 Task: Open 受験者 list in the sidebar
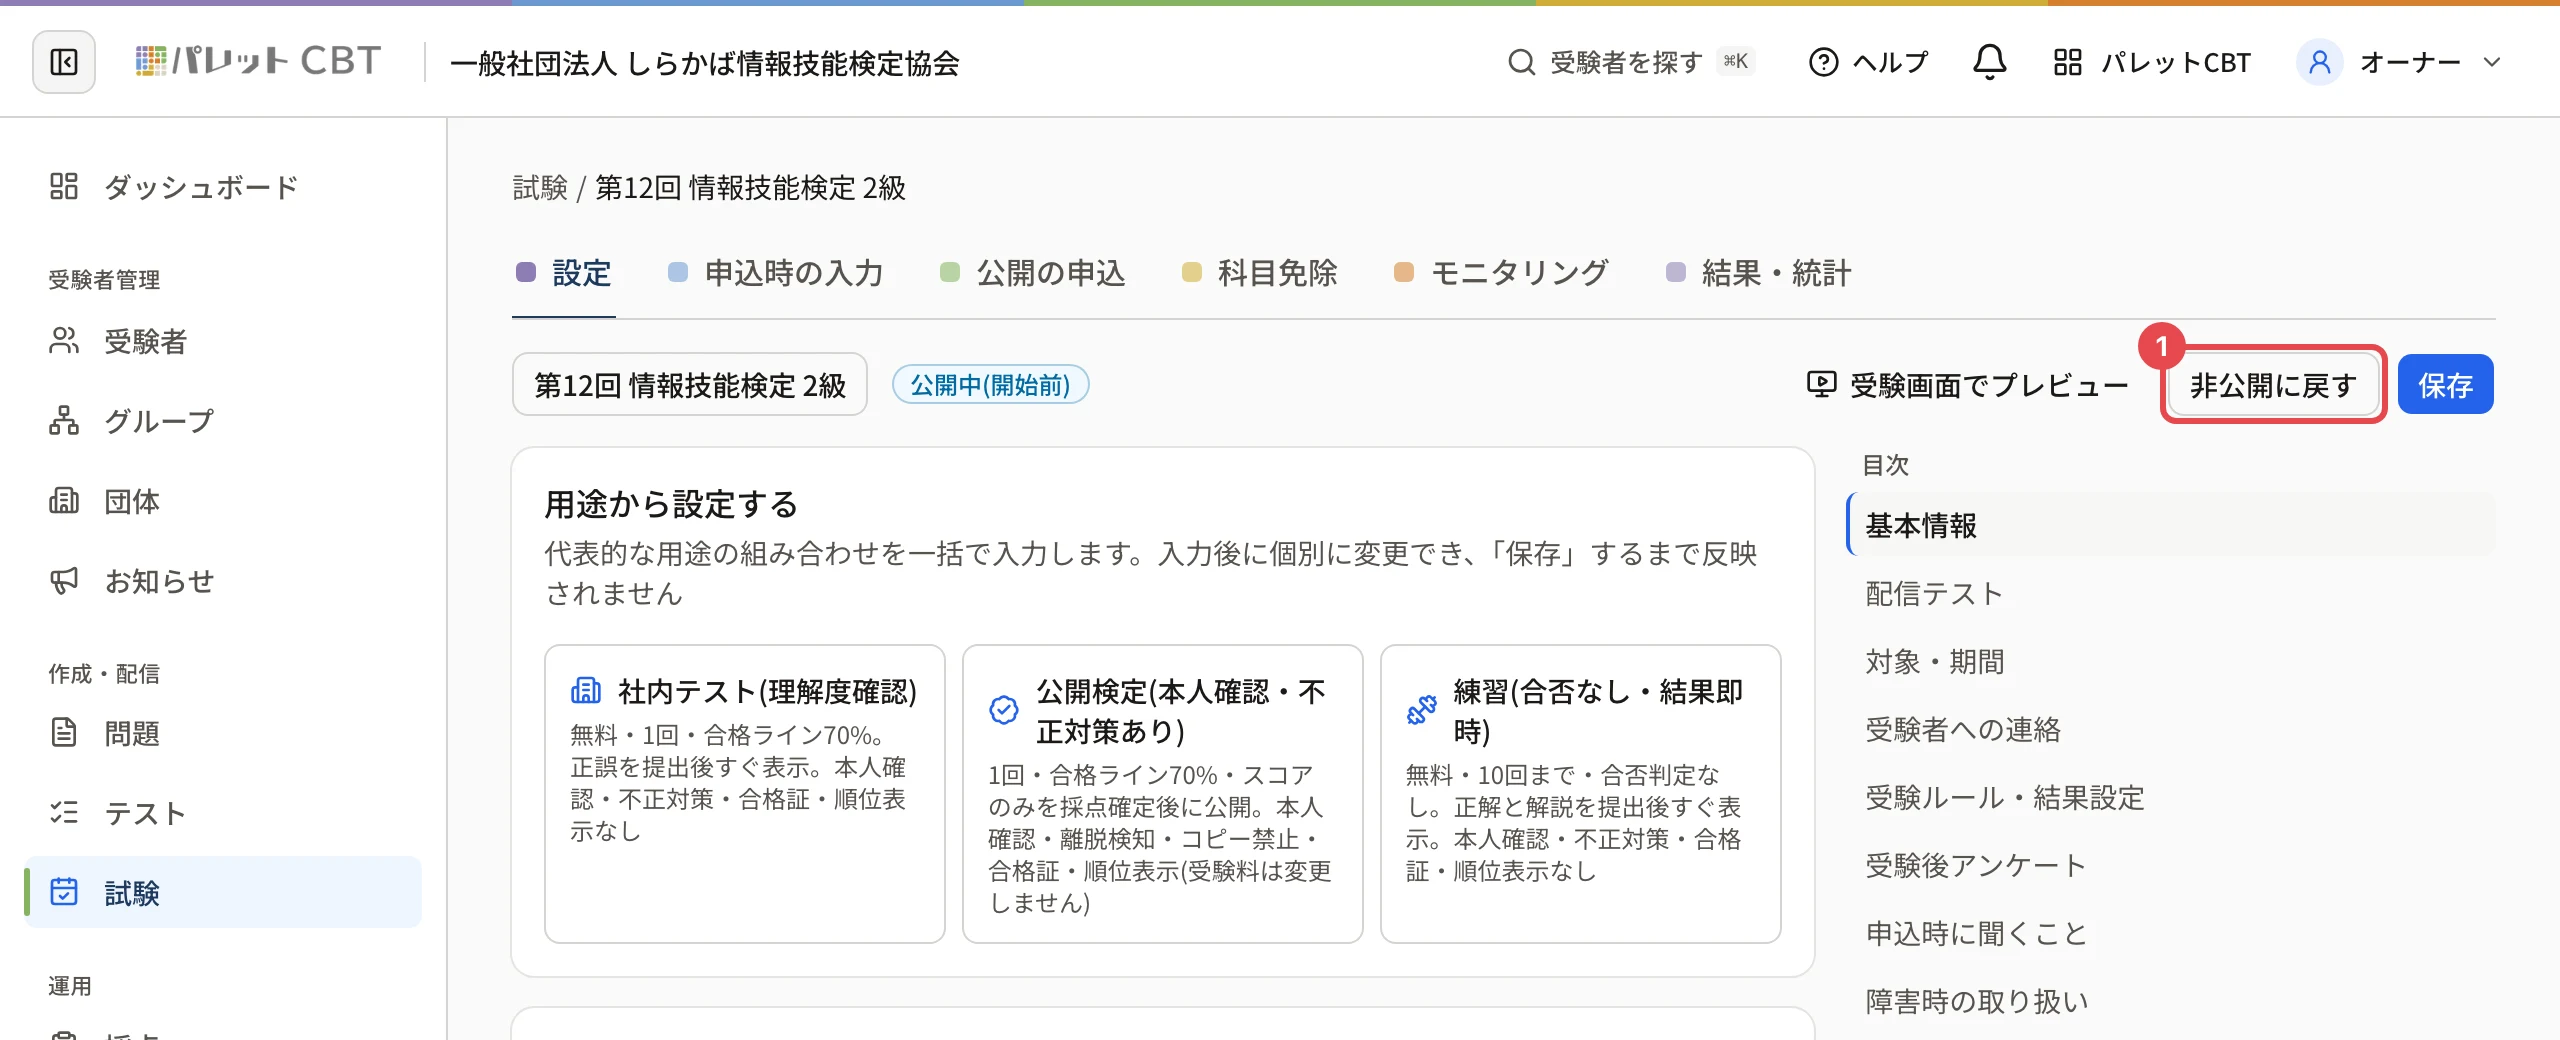click(x=223, y=341)
